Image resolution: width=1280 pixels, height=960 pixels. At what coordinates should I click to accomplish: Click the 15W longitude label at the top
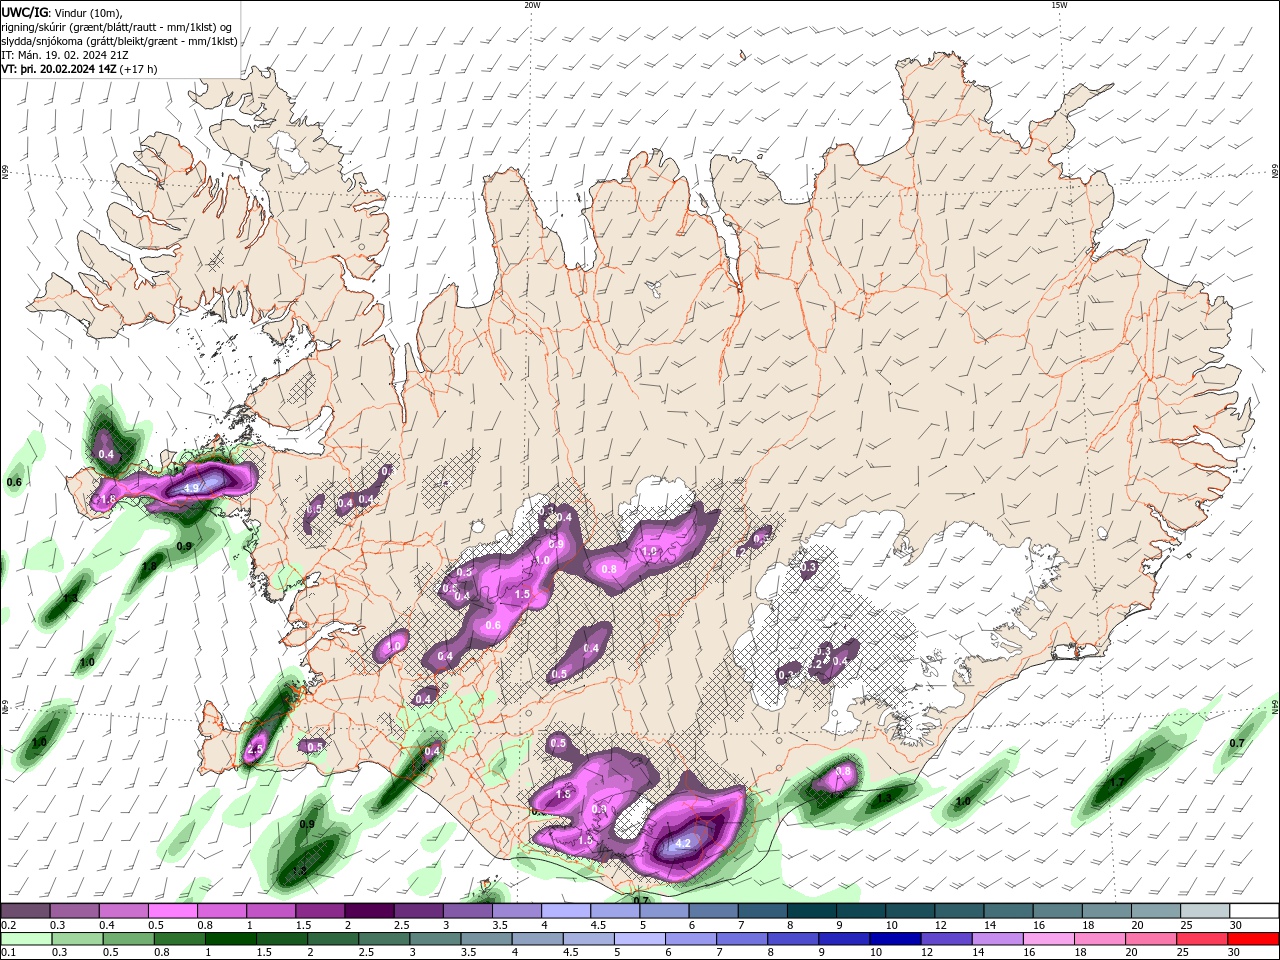pyautogui.click(x=1059, y=5)
